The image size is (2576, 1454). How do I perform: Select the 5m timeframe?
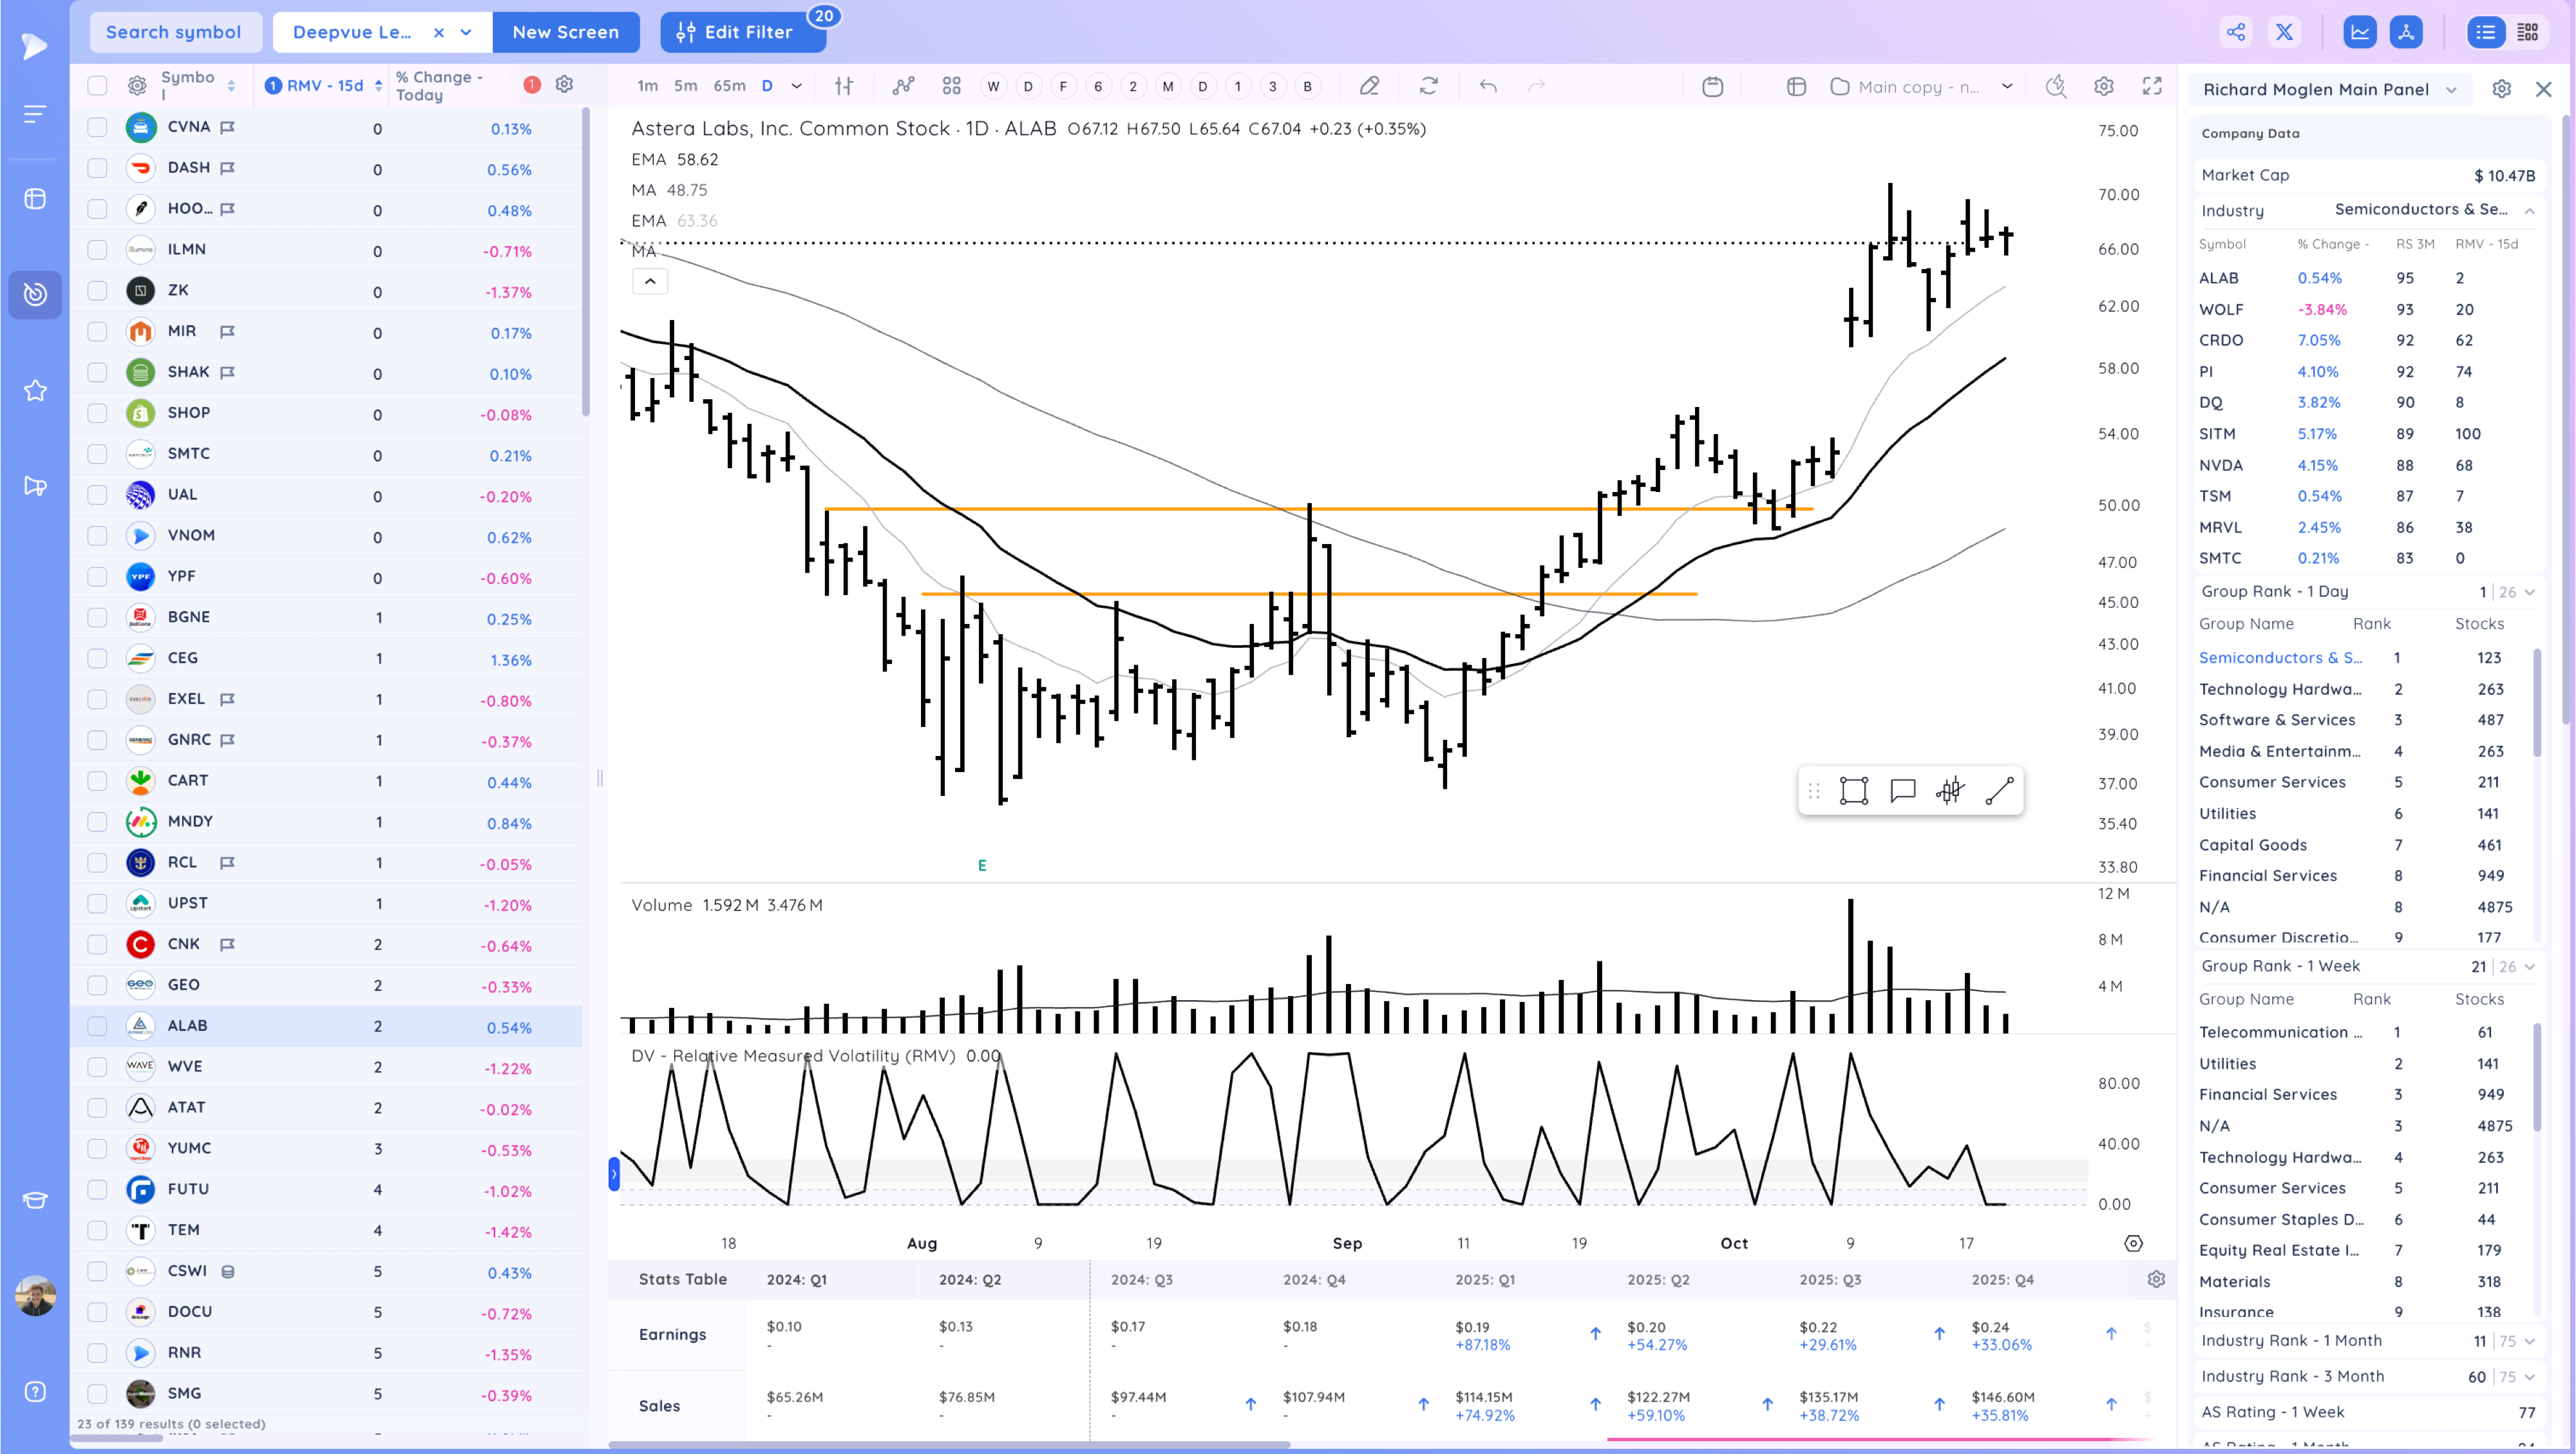(x=685, y=86)
